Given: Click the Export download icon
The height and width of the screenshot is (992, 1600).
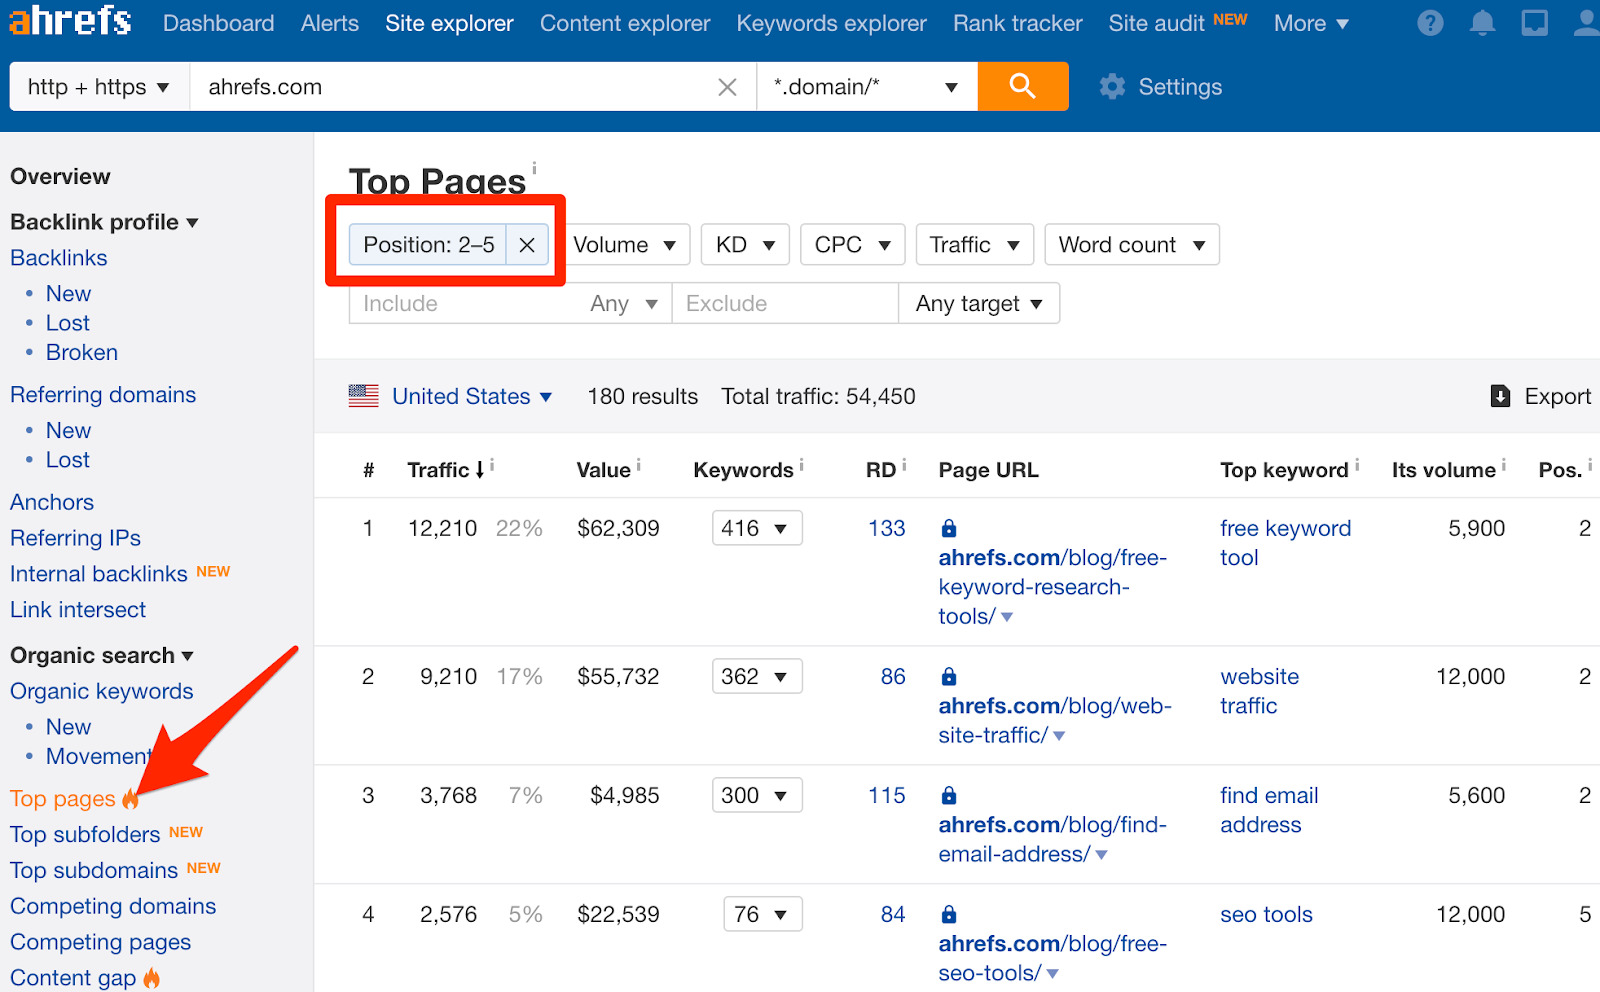Looking at the screenshot, I should [1500, 396].
